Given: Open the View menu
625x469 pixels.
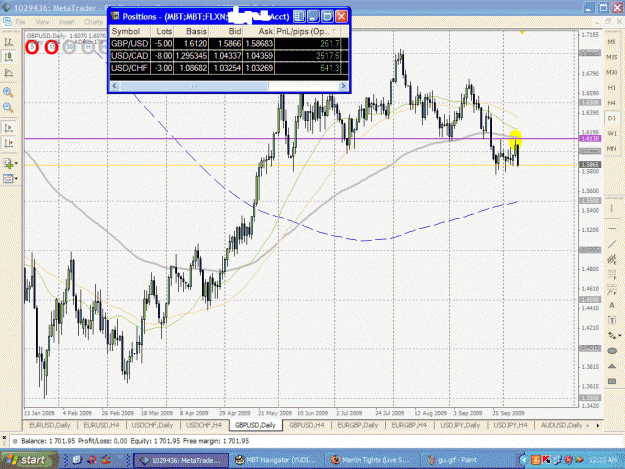Looking at the screenshot, I should coord(42,22).
